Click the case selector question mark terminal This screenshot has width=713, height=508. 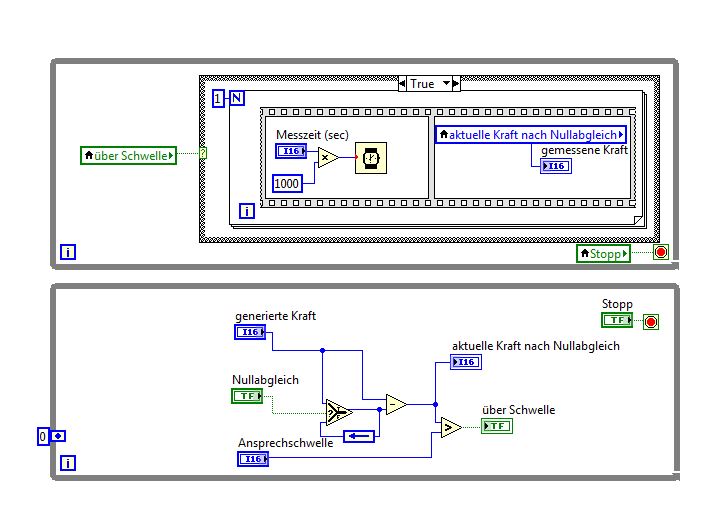203,153
